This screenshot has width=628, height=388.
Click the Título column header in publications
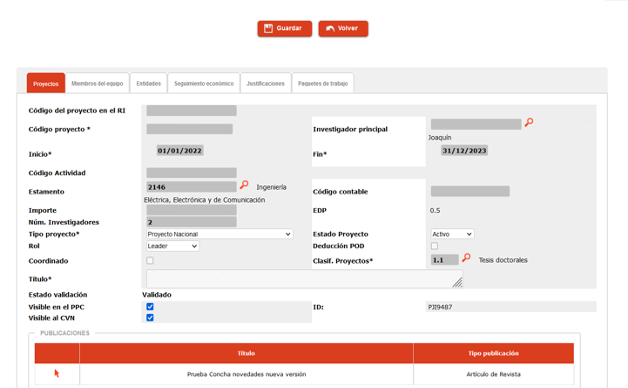point(246,353)
